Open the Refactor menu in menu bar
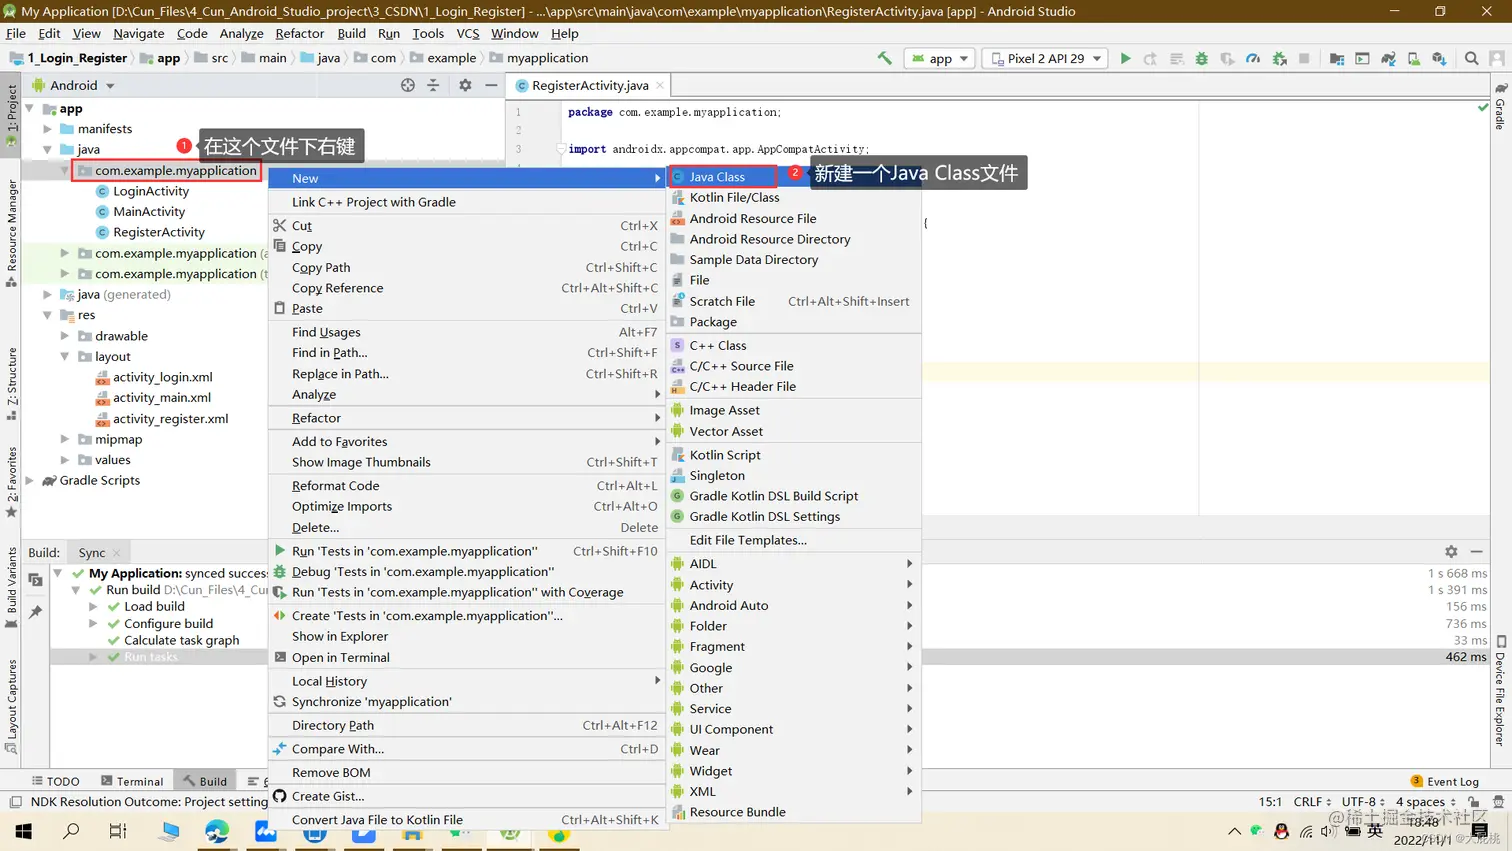The height and width of the screenshot is (851, 1512). tap(300, 33)
